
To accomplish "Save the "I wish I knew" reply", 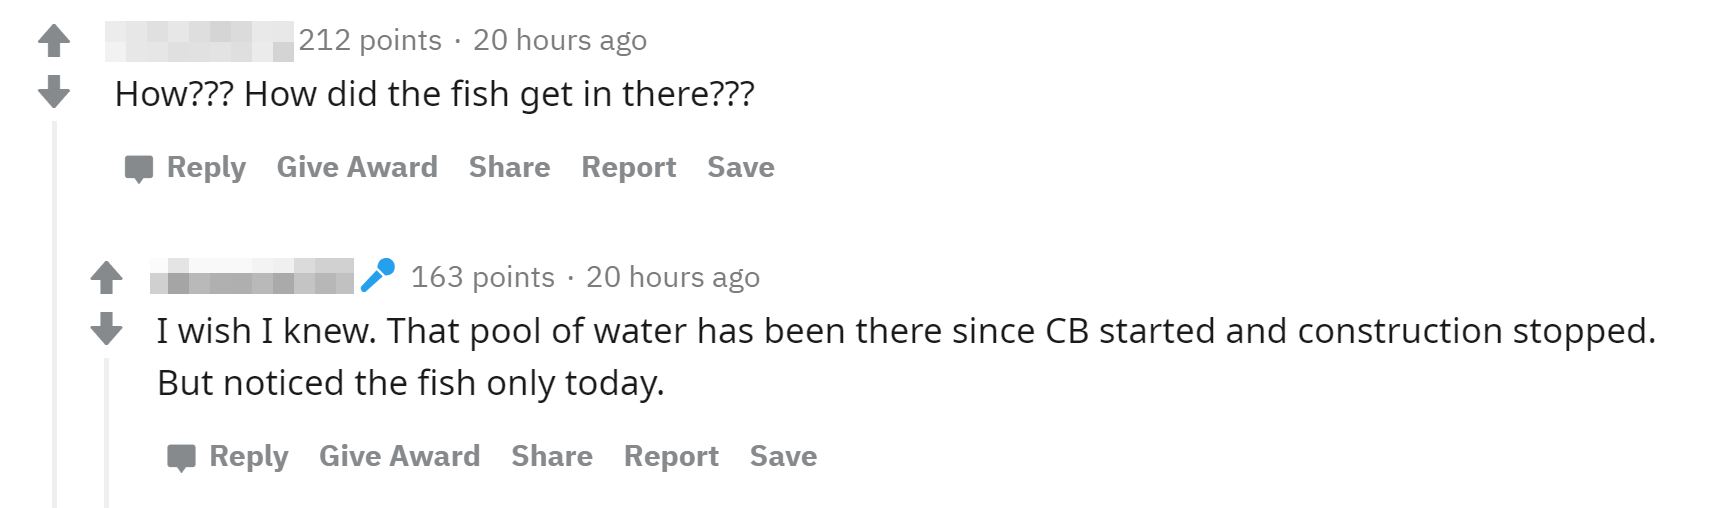I will pos(783,456).
